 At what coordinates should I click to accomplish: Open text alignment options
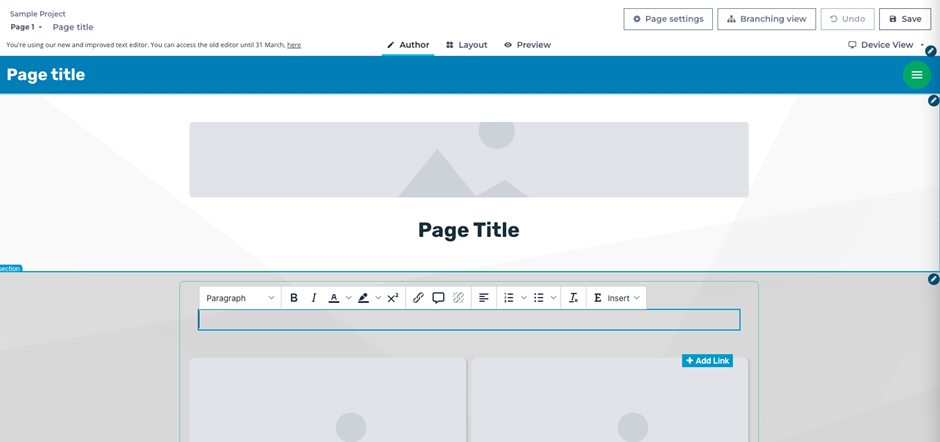tap(484, 298)
